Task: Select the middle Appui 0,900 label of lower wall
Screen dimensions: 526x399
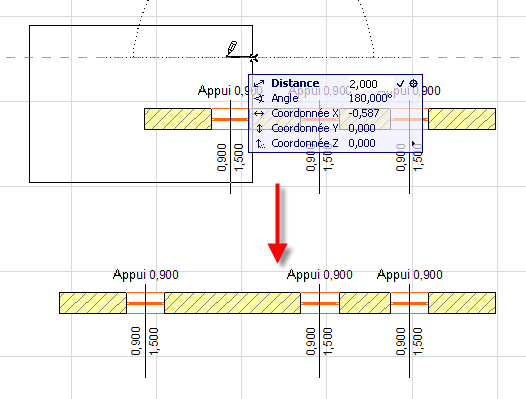Action: (320, 275)
